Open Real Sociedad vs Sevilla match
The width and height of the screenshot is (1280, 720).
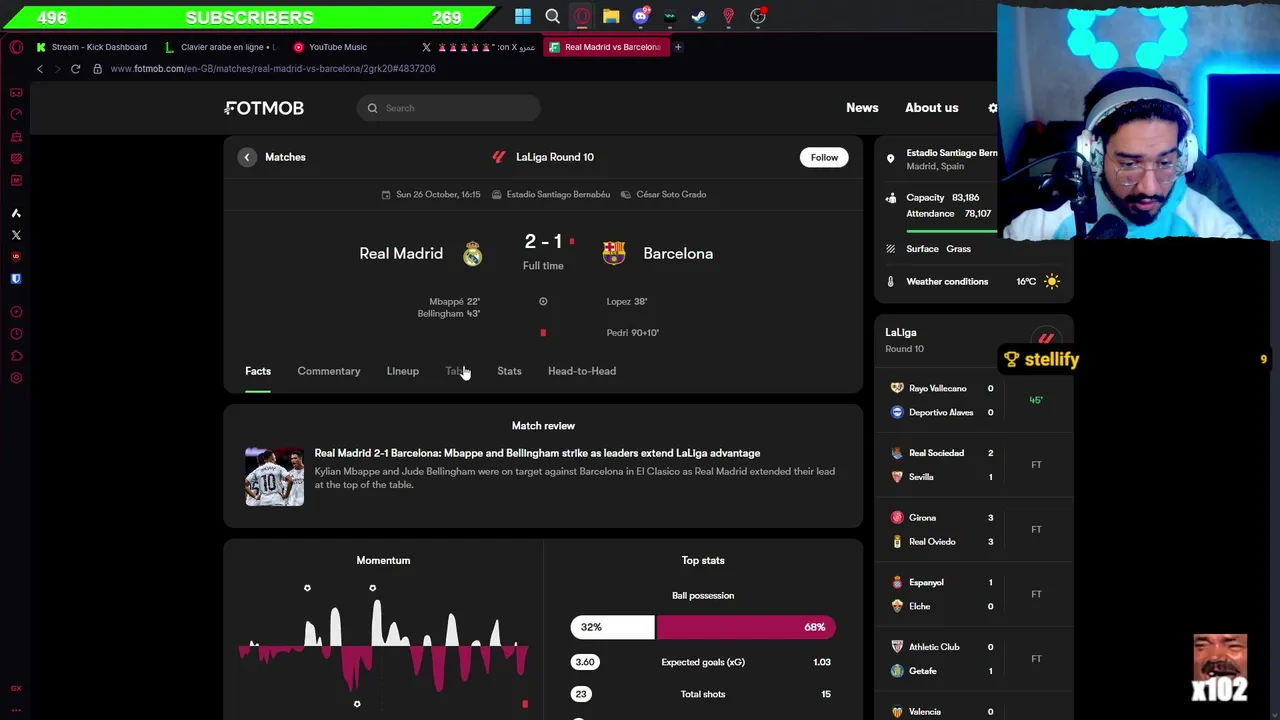(x=973, y=465)
